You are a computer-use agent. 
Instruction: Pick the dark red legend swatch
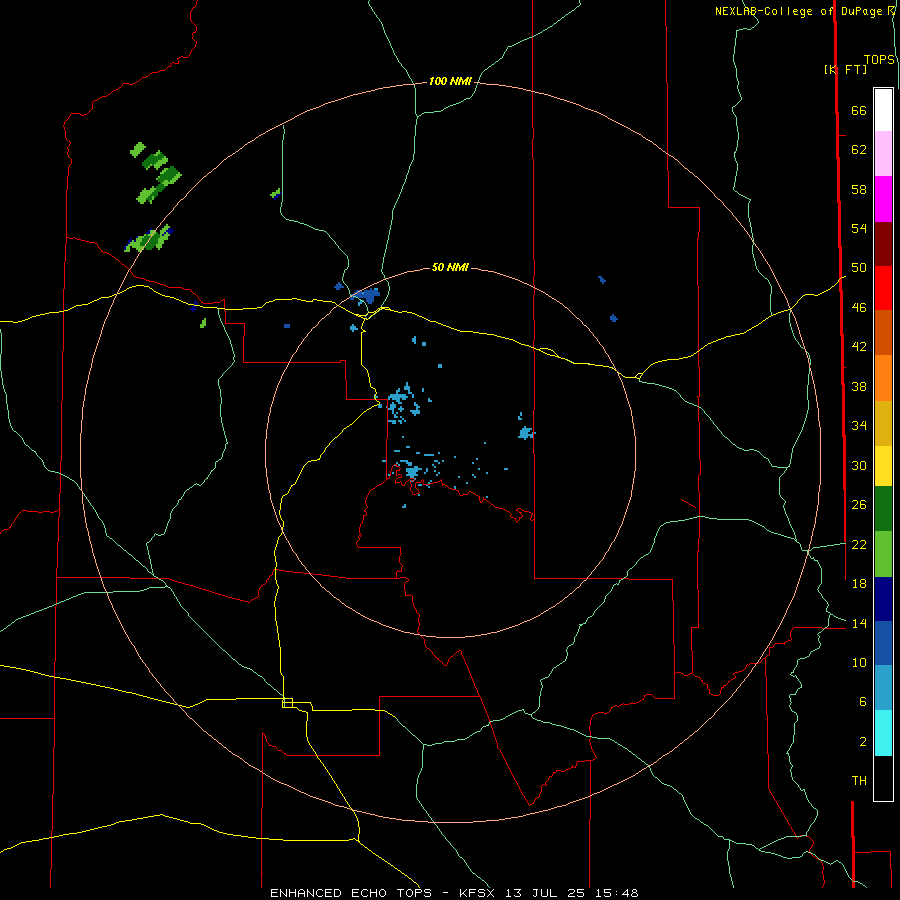(x=883, y=244)
